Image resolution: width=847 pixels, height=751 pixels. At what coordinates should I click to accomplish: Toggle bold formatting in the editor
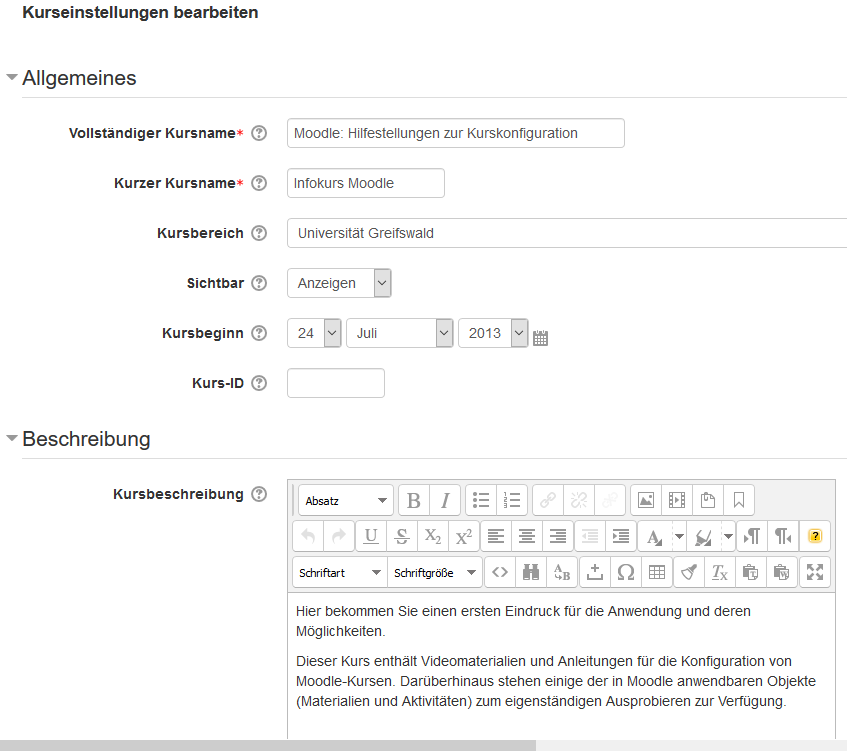click(x=413, y=500)
